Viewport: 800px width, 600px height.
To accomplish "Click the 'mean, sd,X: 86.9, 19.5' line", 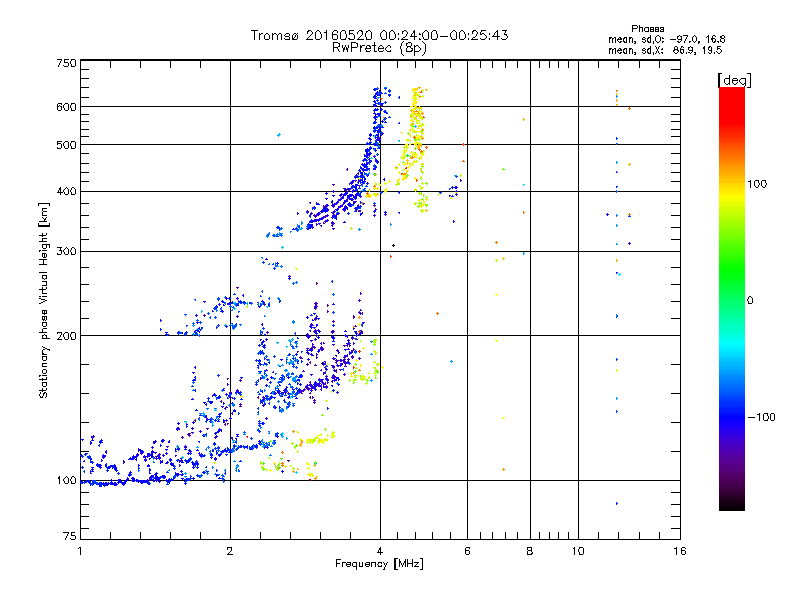I will (x=665, y=50).
